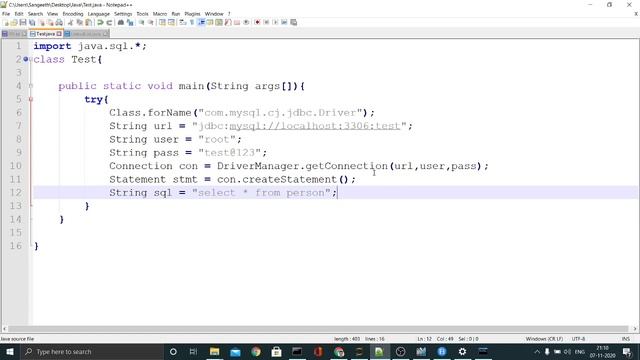Toggle INS insert mode in status bar
This screenshot has width=640, height=360.
click(625, 339)
